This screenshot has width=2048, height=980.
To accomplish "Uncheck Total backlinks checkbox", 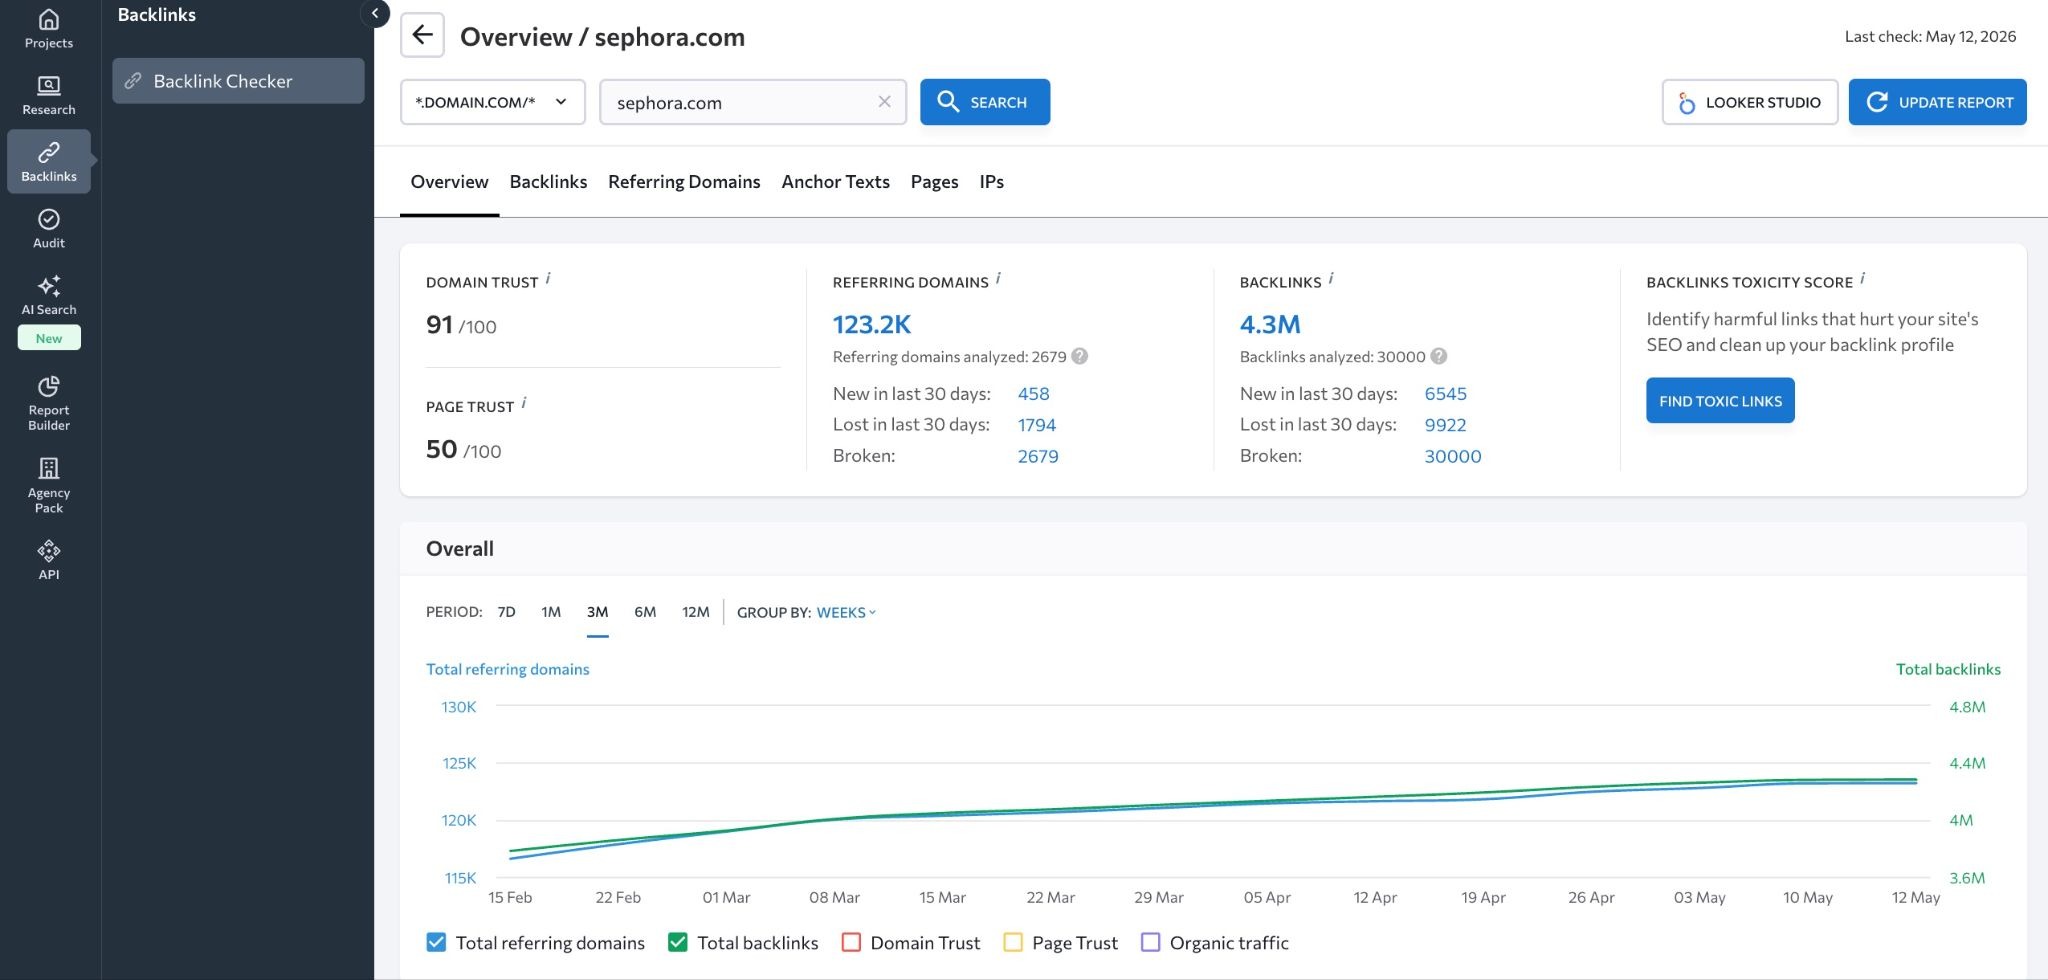I will pyautogui.click(x=677, y=942).
